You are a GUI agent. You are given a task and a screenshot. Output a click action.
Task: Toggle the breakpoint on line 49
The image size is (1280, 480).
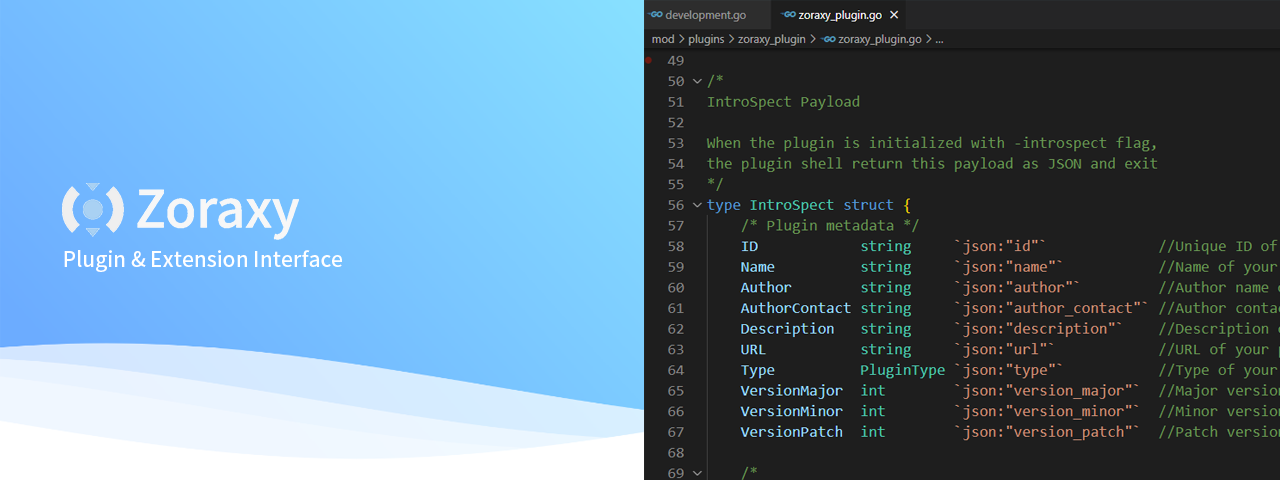650,60
